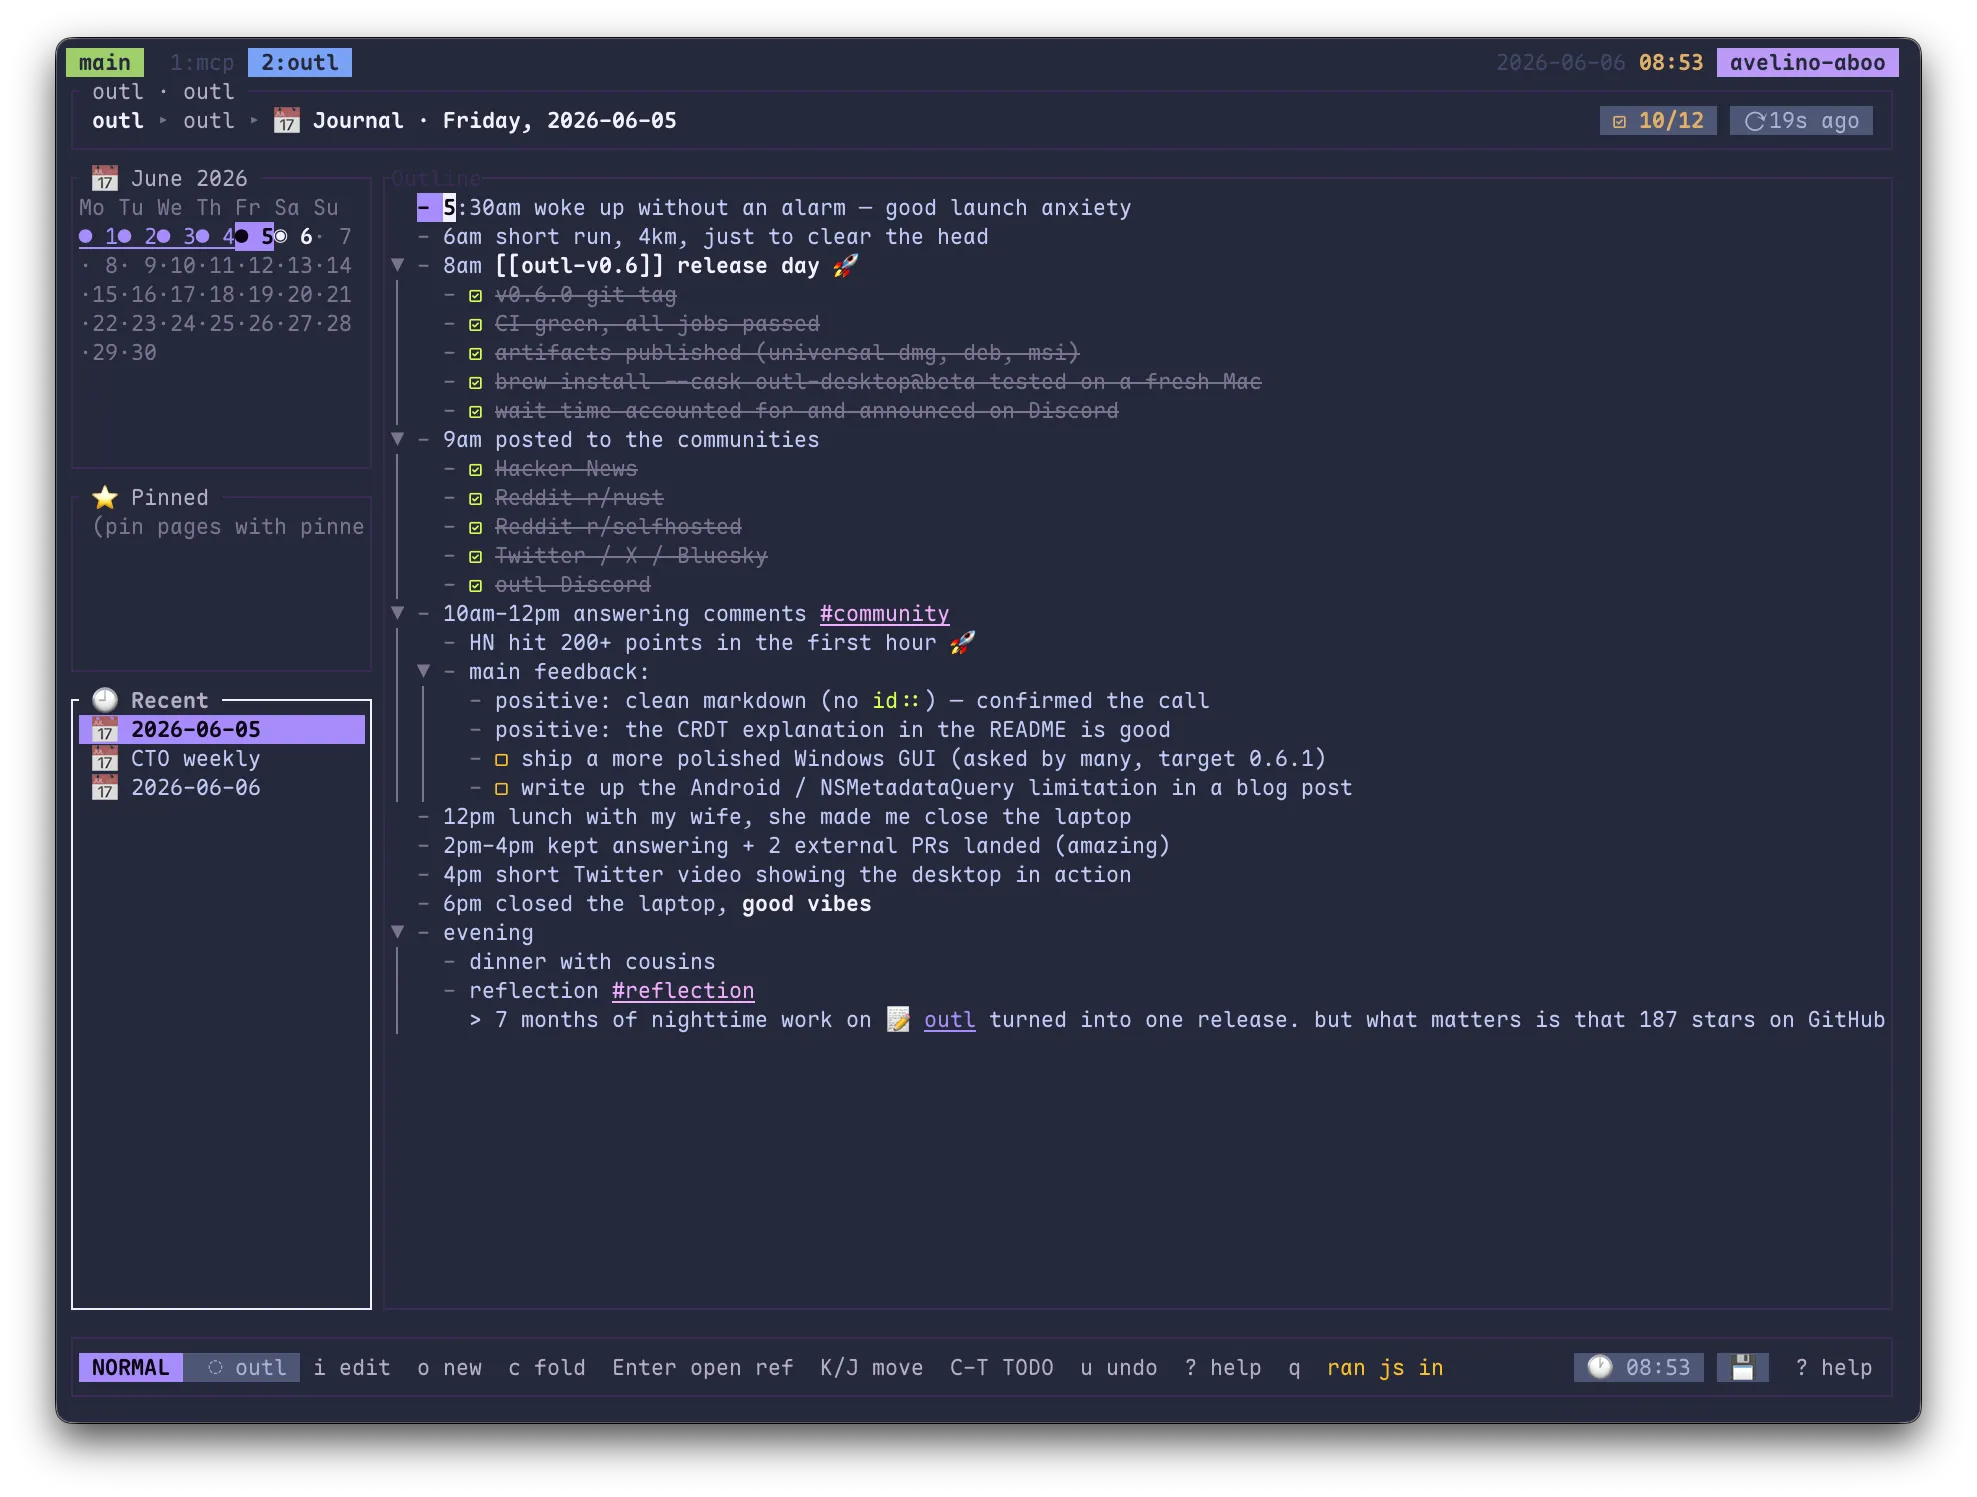This screenshot has height=1497, width=1977.
Task: Click 6pm closed the laptop line
Action: (x=657, y=904)
